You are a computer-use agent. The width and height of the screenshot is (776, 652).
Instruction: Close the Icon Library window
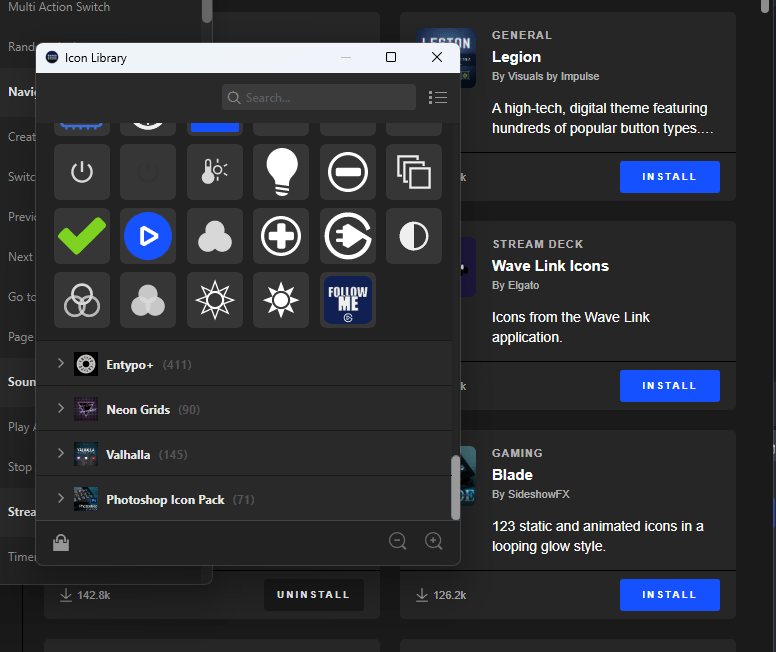coord(436,57)
